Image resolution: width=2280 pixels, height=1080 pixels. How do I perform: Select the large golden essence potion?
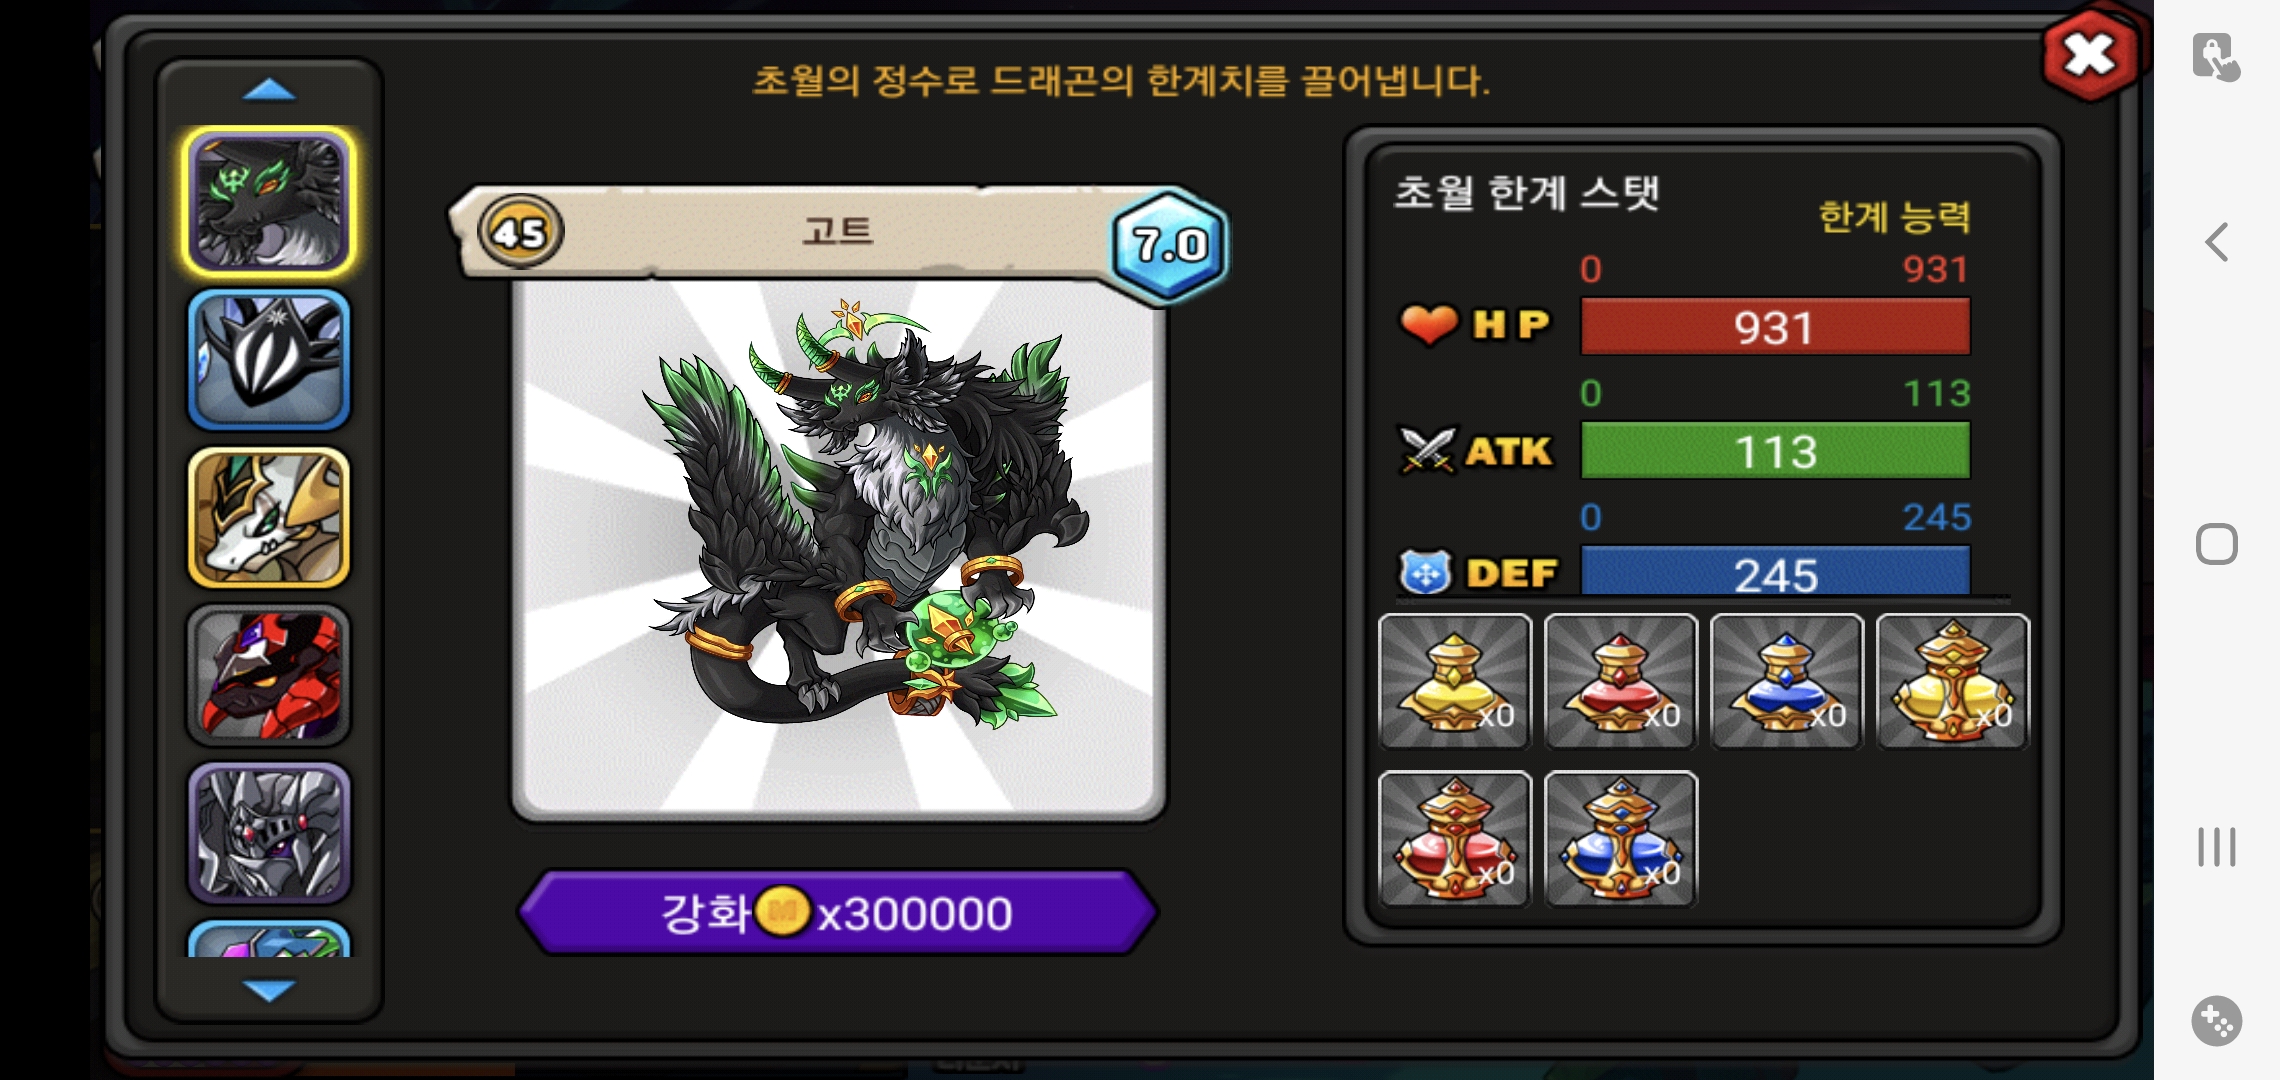point(1953,681)
